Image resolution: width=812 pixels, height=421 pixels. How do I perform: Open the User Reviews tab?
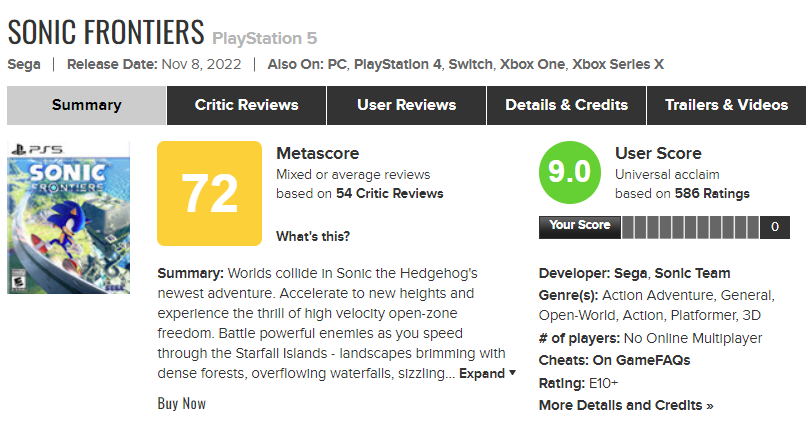pos(406,105)
